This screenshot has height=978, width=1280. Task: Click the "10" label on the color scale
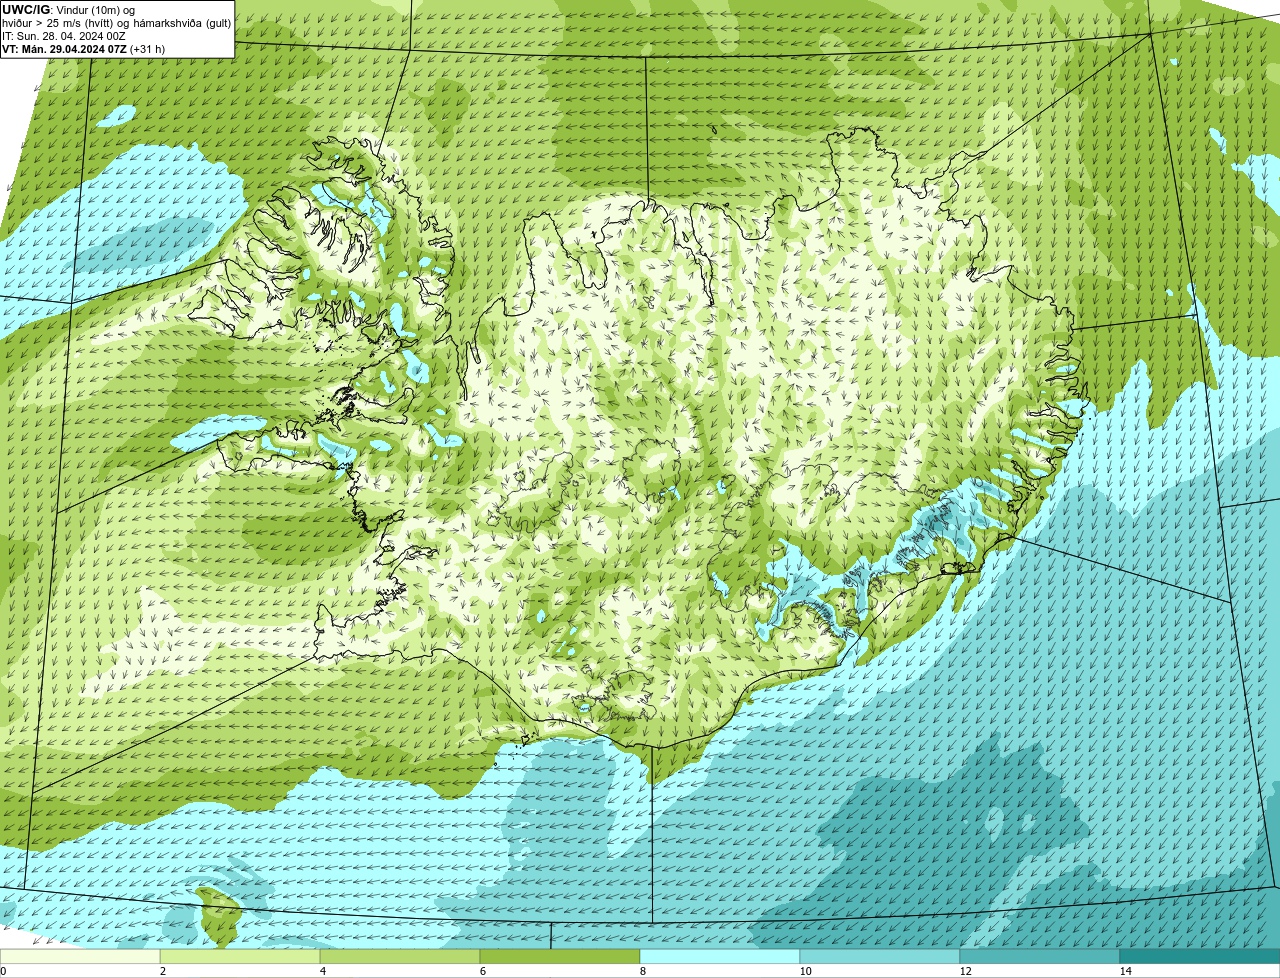(x=805, y=971)
